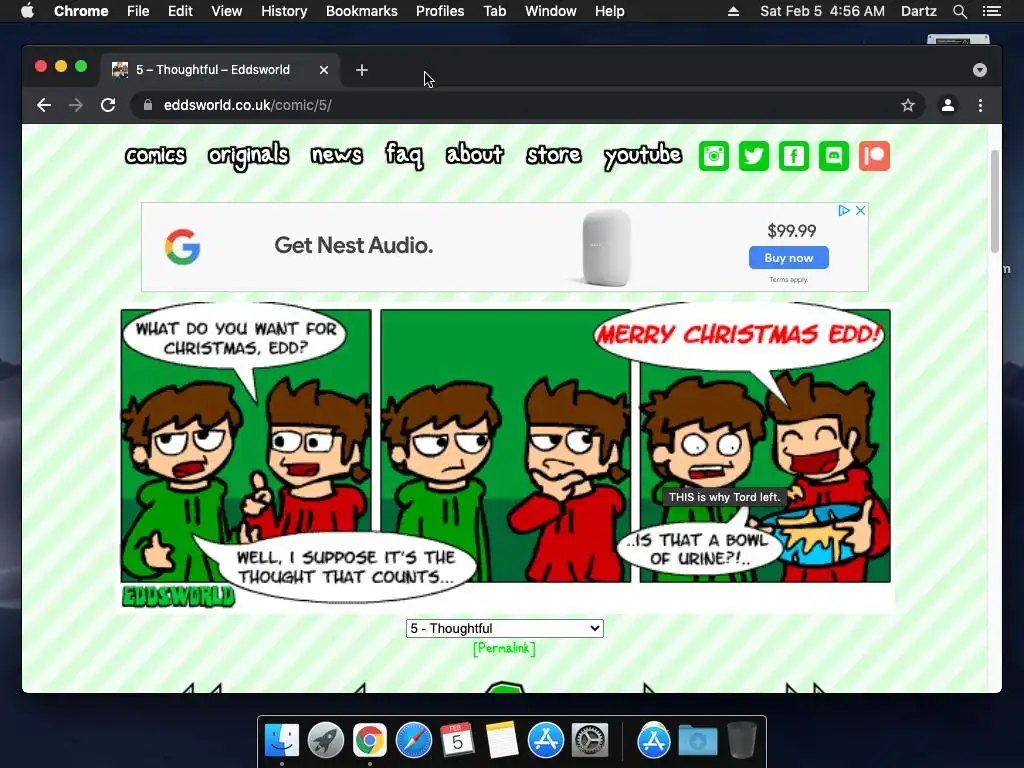The width and height of the screenshot is (1024, 768).
Task: Reload the Eddsworld page
Action: (x=108, y=105)
